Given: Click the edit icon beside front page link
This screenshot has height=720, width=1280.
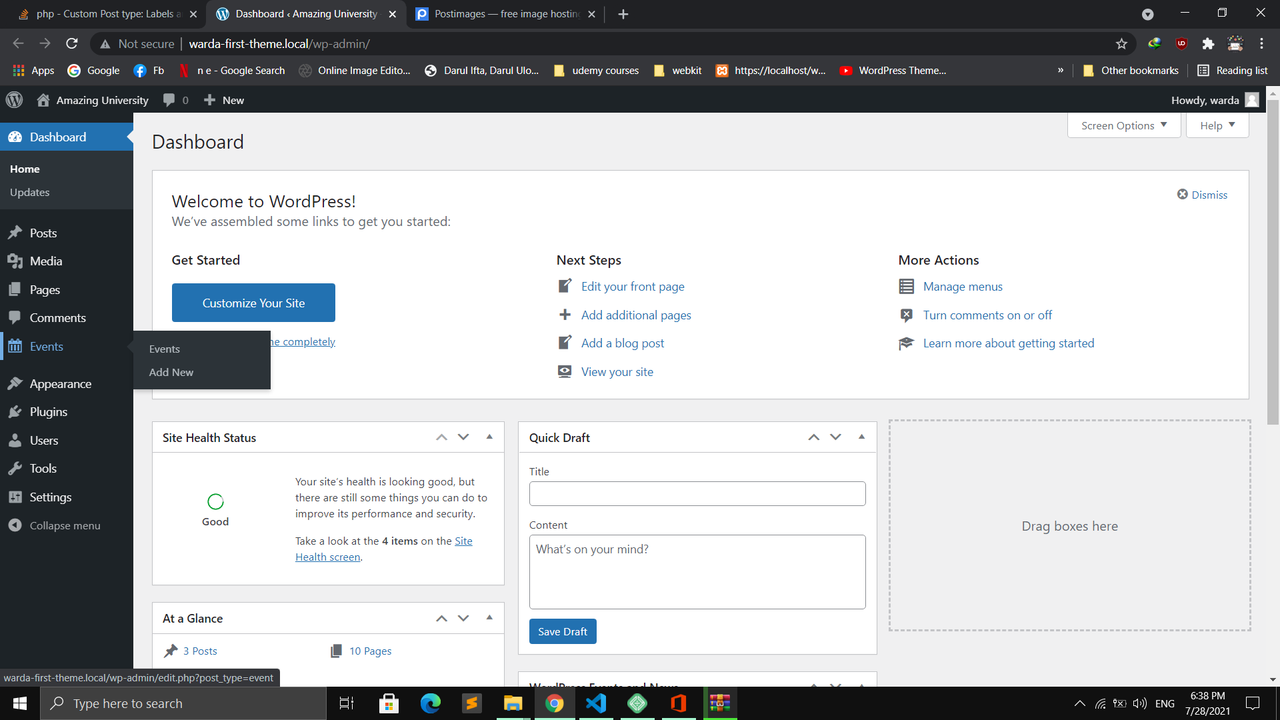Looking at the screenshot, I should coord(565,286).
